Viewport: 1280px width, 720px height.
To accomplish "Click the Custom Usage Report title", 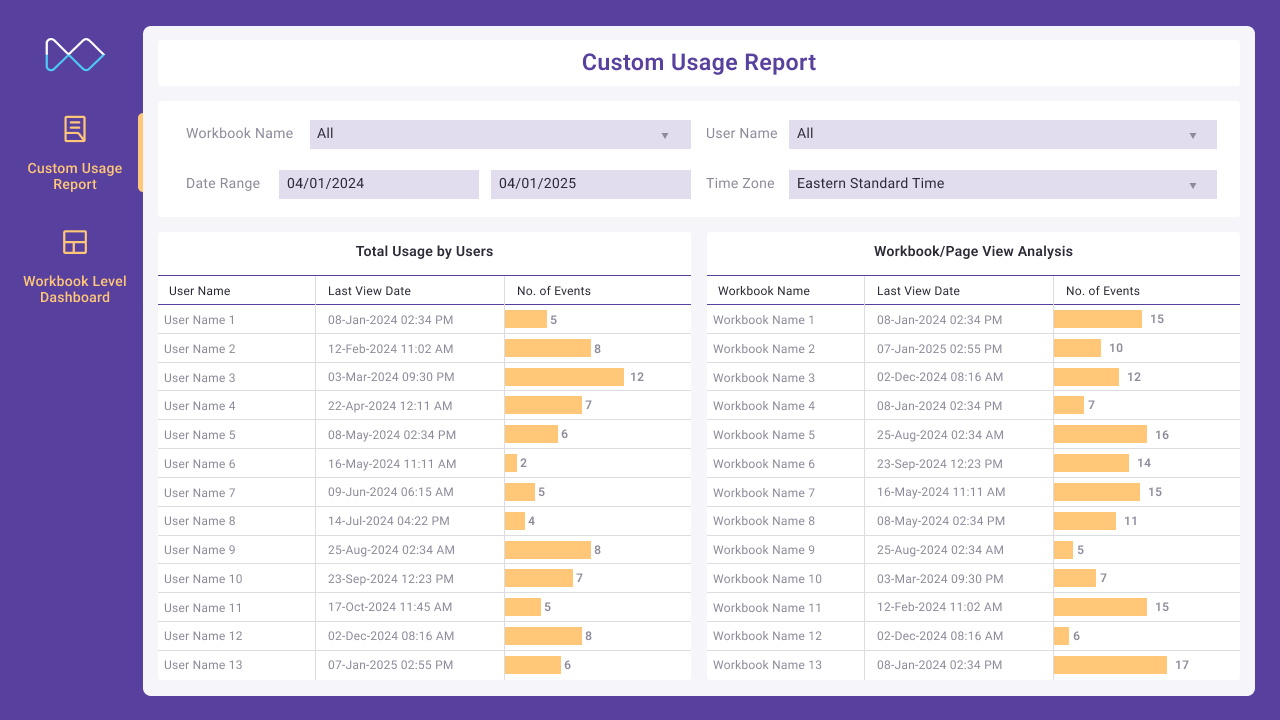I will click(x=699, y=62).
